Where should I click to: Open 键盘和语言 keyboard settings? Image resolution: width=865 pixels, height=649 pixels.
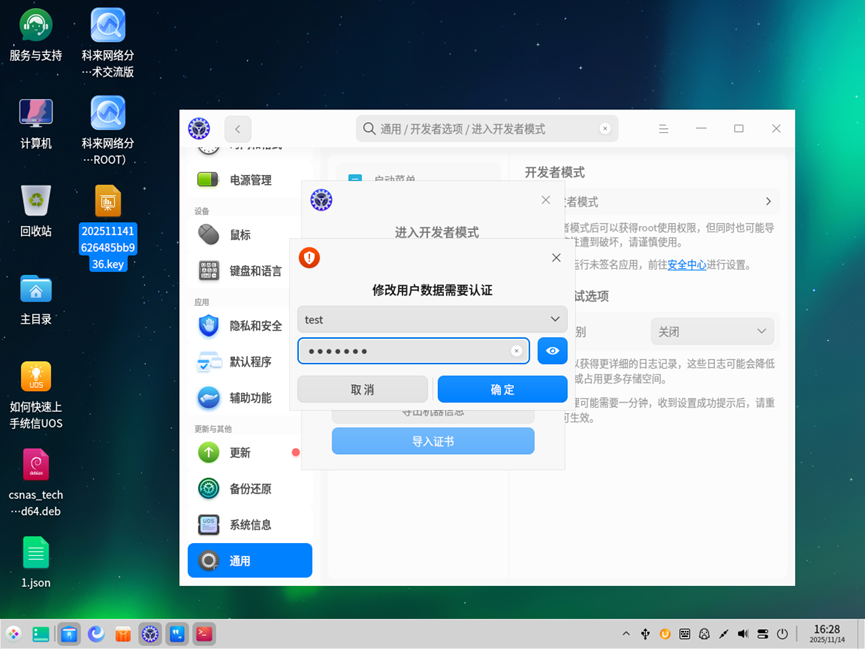click(249, 271)
